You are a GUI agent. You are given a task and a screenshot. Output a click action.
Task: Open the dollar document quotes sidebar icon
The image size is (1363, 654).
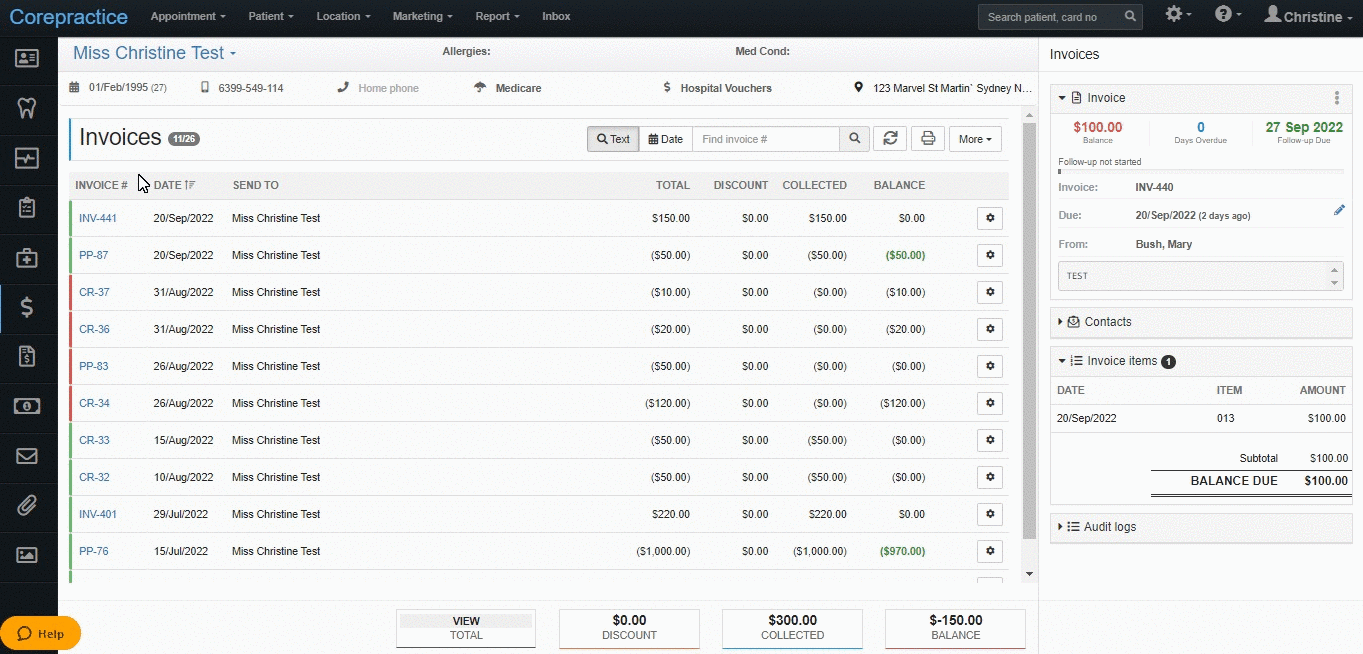[27, 356]
